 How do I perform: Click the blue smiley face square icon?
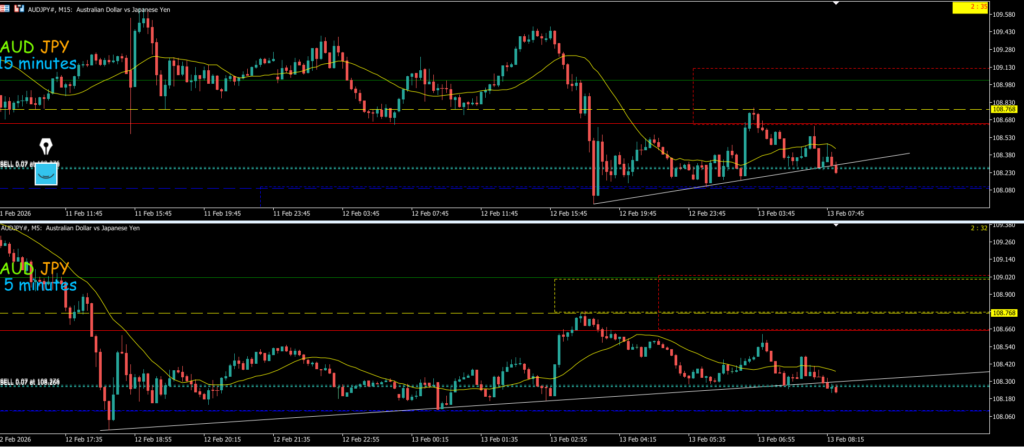point(46,174)
